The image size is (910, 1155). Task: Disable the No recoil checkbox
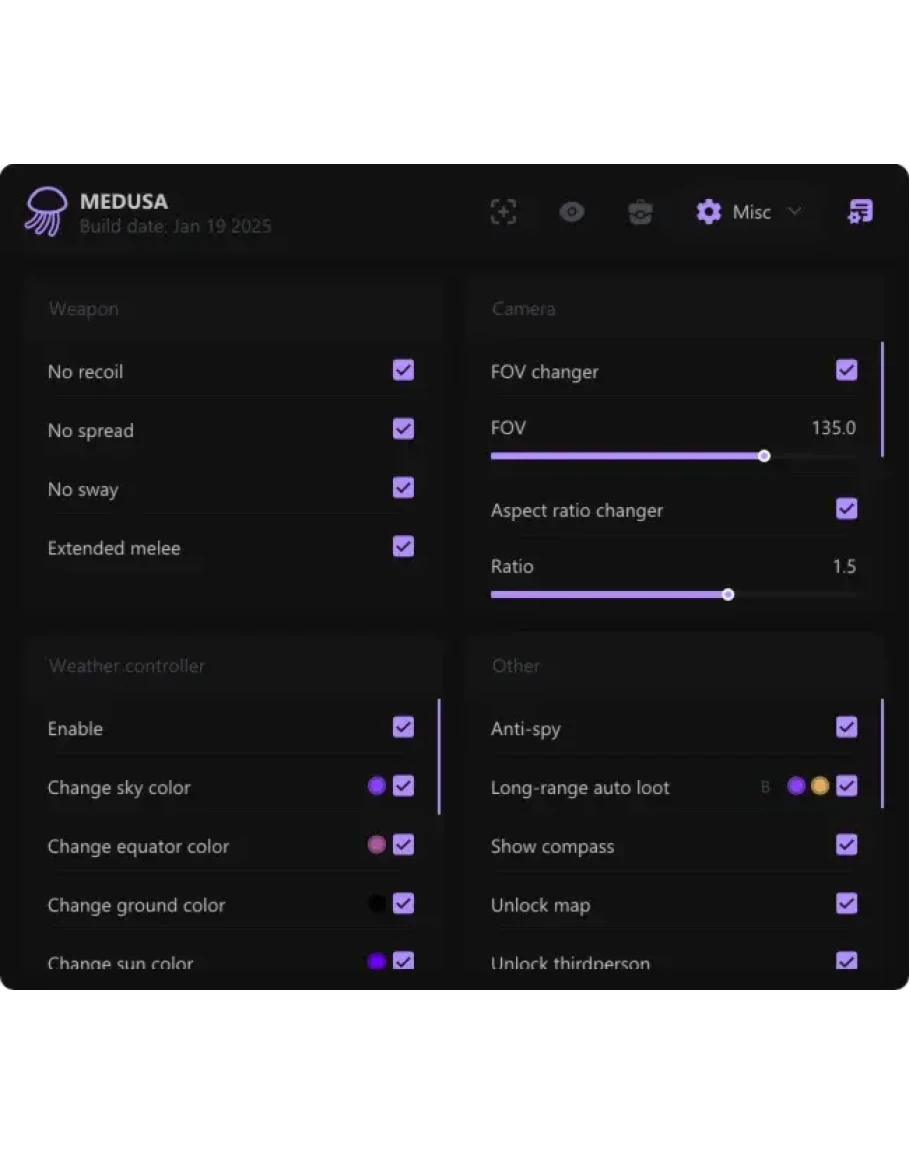click(403, 370)
